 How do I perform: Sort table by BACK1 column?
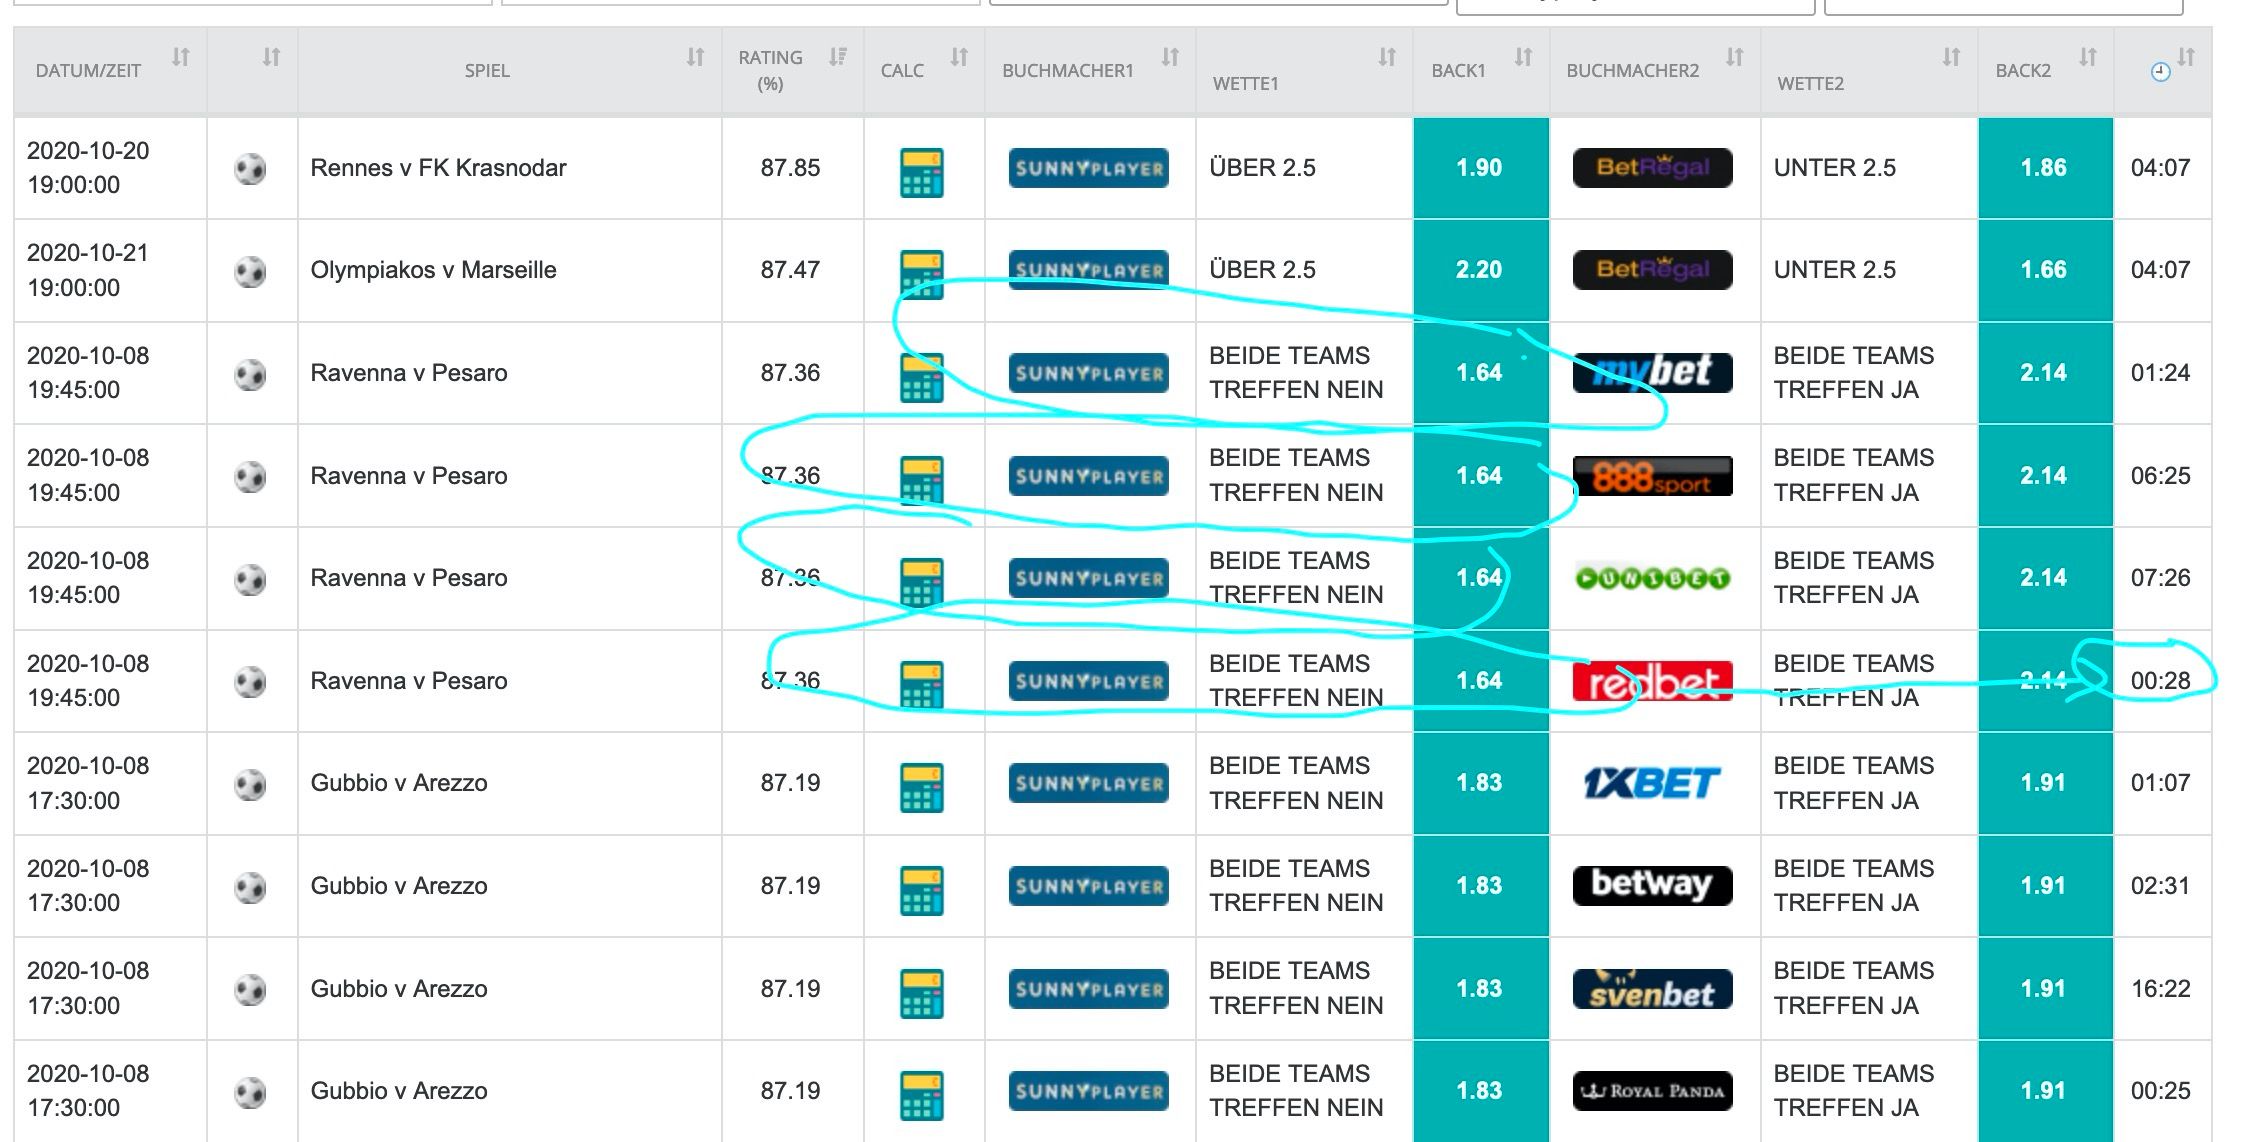click(1523, 57)
